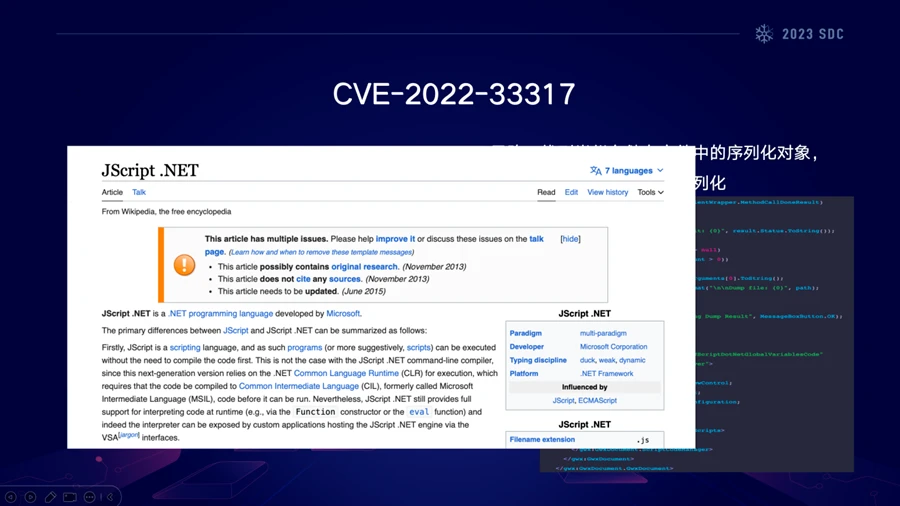Click the Developer label in infobox

click(x=526, y=347)
